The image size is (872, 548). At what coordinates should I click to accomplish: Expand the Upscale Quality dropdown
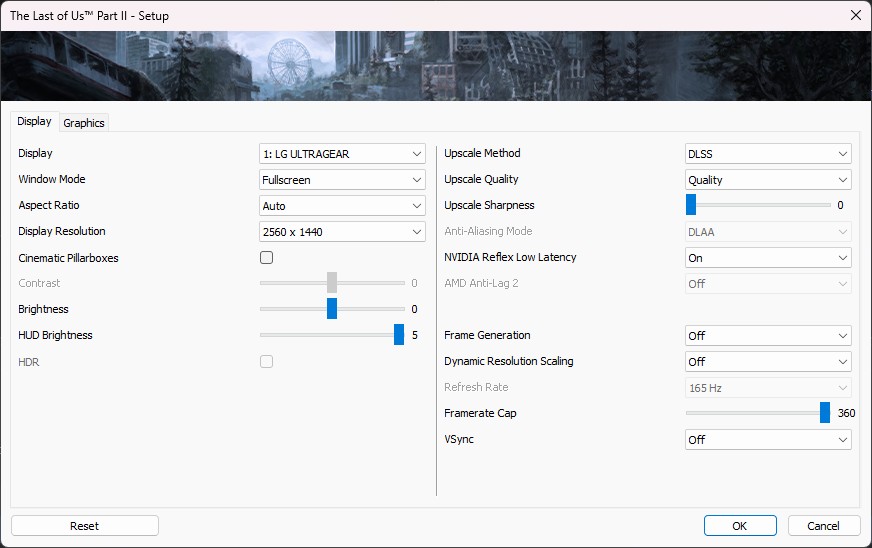[x=768, y=180]
